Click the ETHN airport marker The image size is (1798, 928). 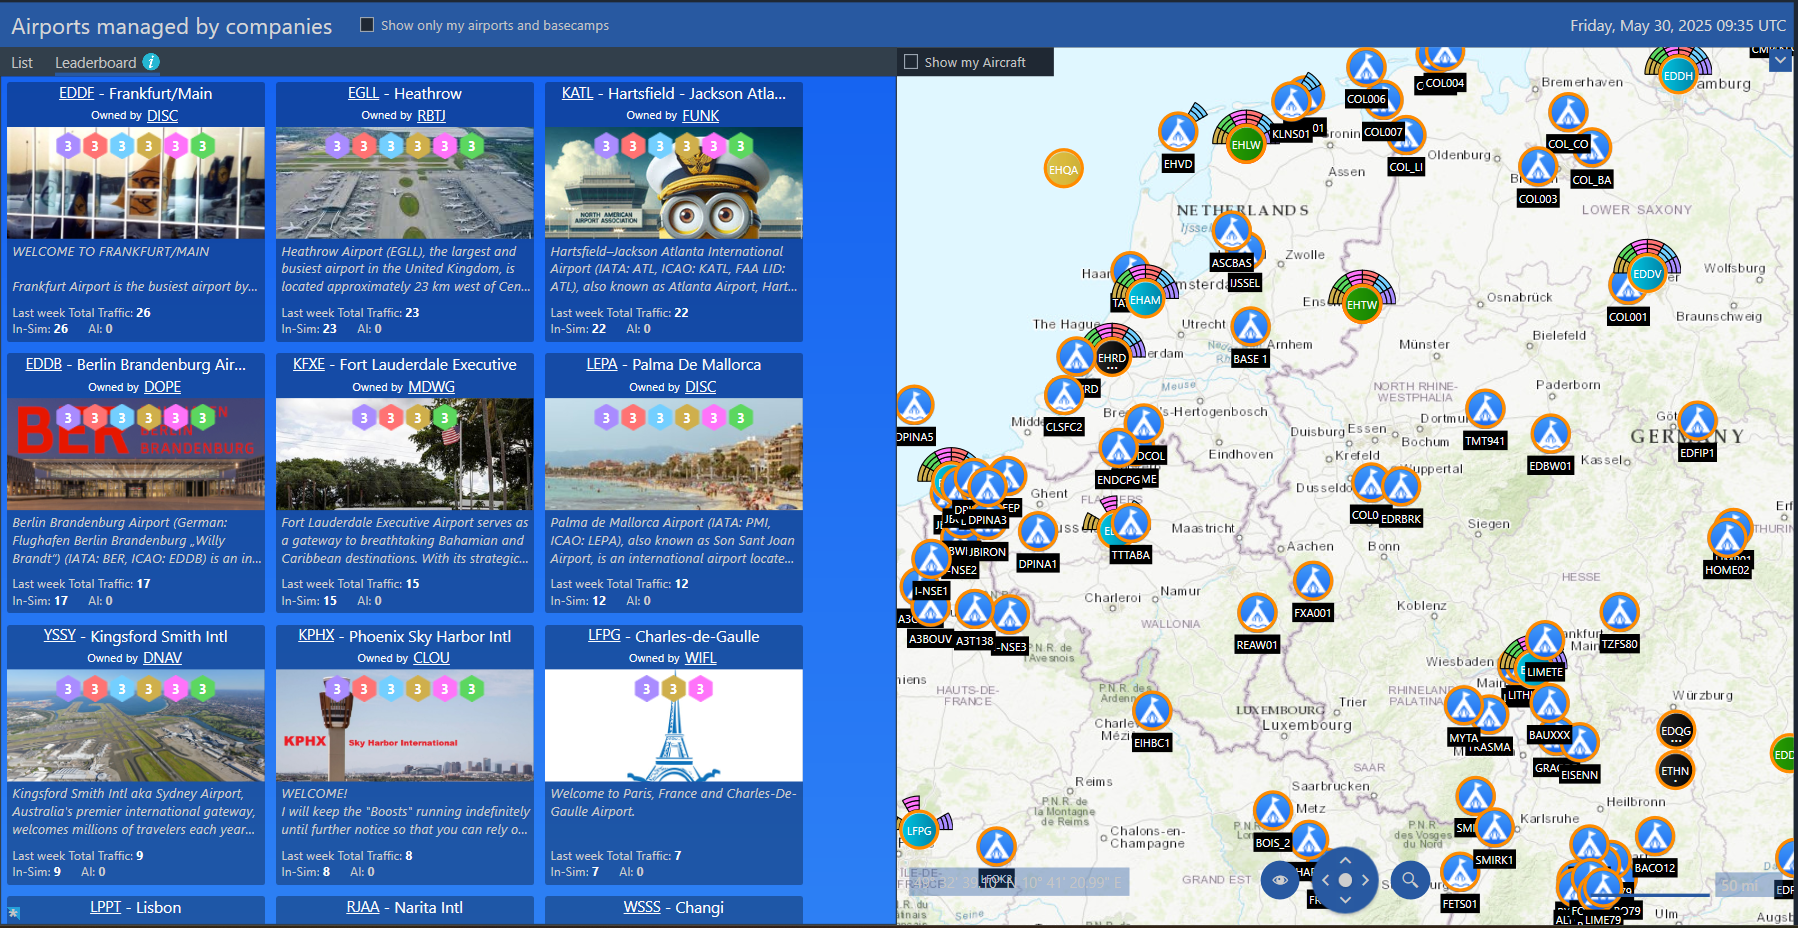tap(1675, 771)
